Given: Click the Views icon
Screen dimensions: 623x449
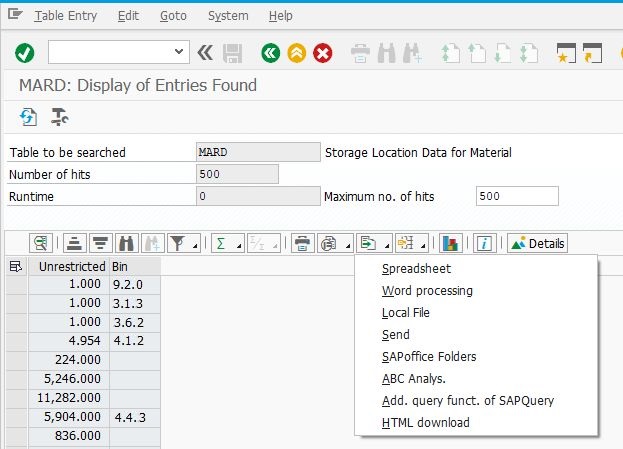Looking at the screenshot, I should click(329, 243).
